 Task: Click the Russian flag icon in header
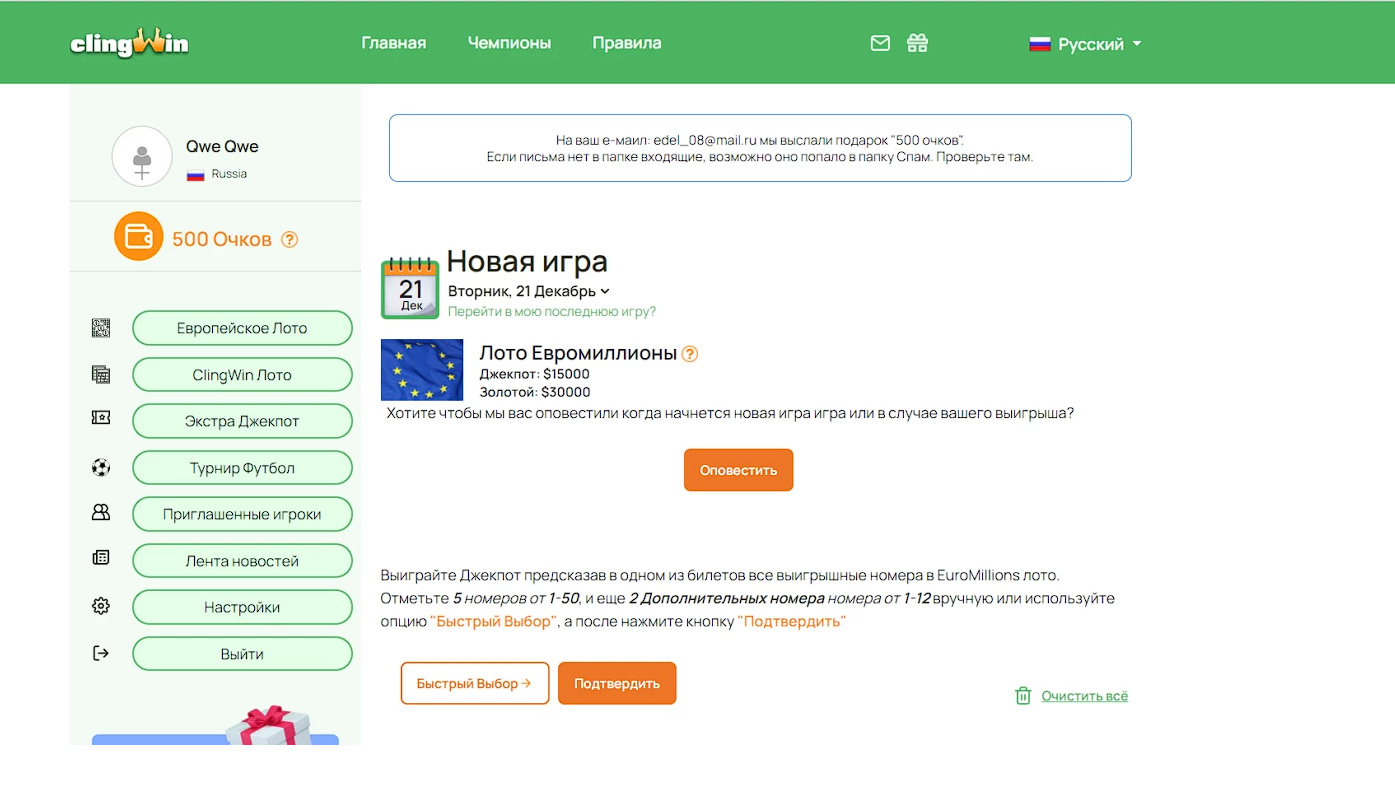(1040, 44)
